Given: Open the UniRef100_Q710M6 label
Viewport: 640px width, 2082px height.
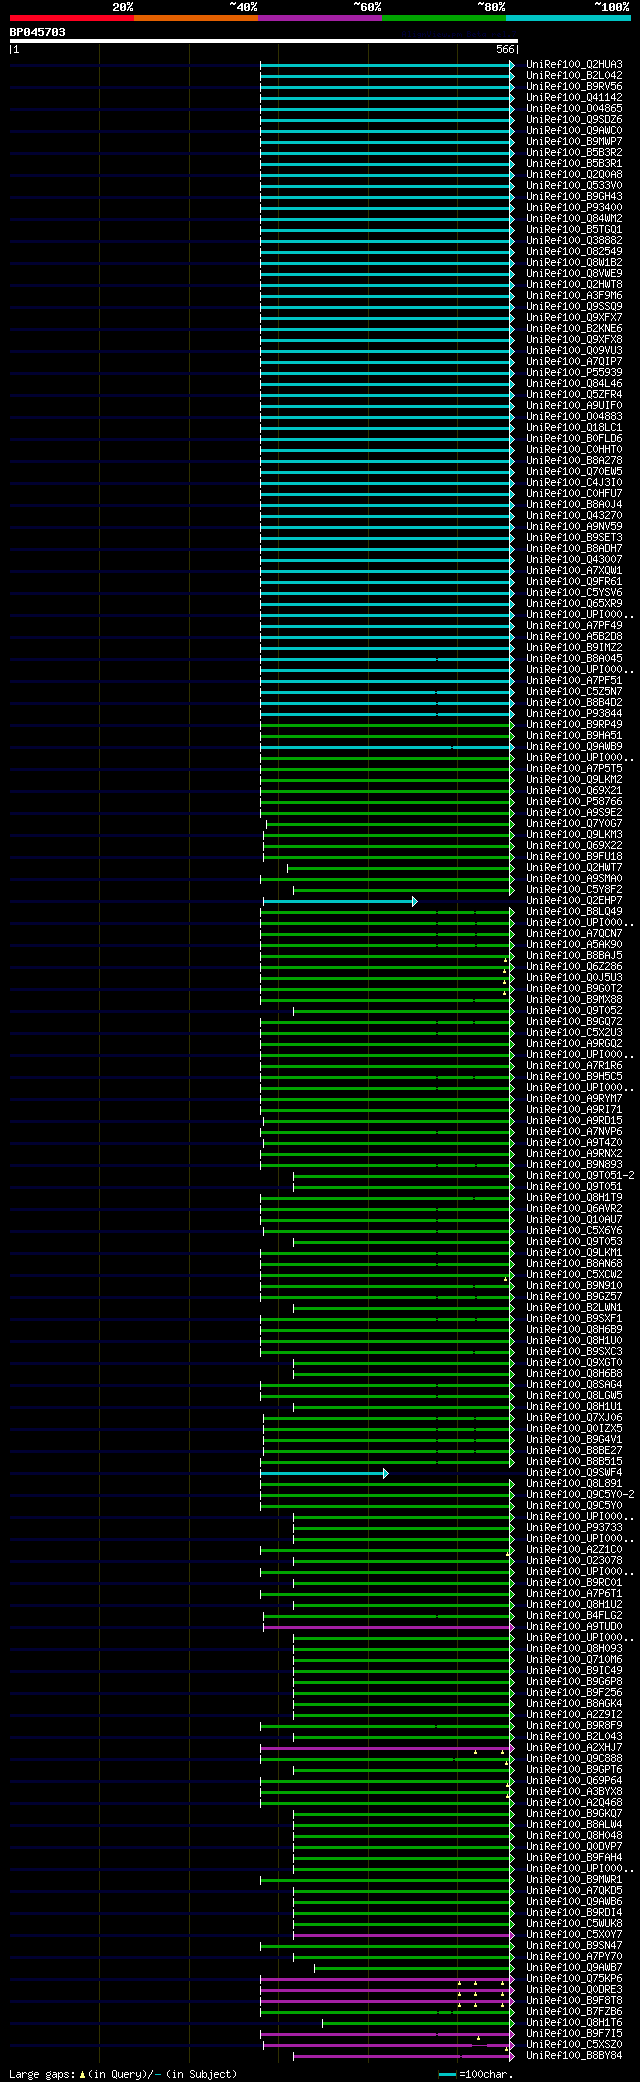Looking at the screenshot, I should point(574,1659).
